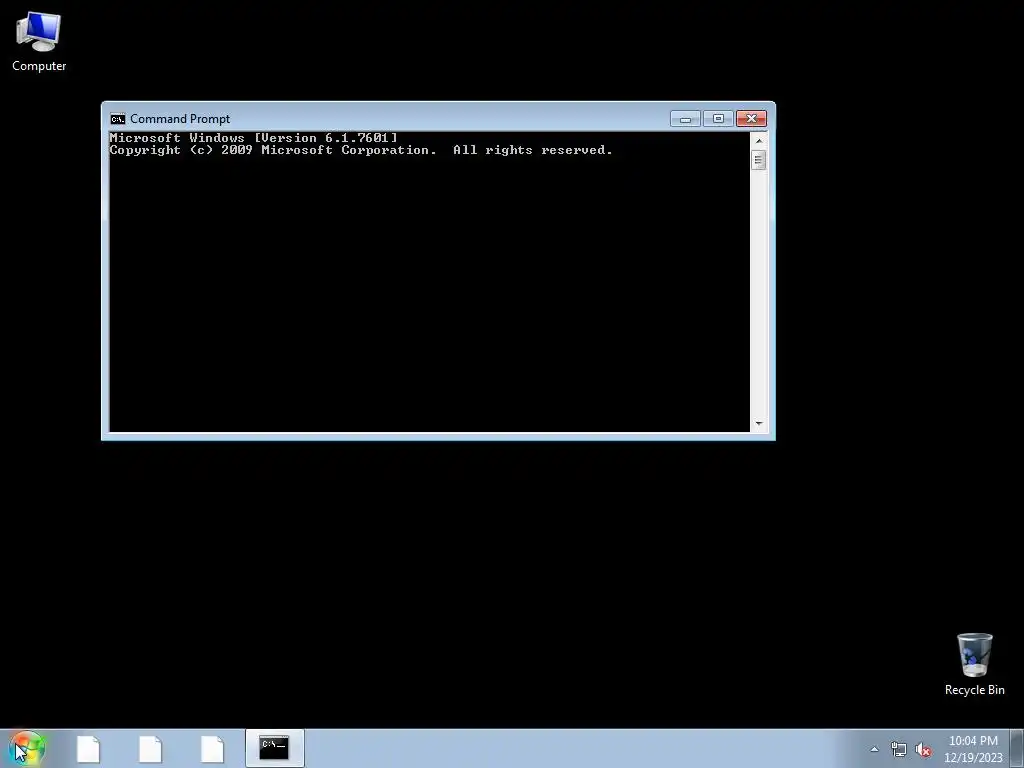Minimize the Command Prompt window
This screenshot has width=1024, height=768.
coord(685,119)
